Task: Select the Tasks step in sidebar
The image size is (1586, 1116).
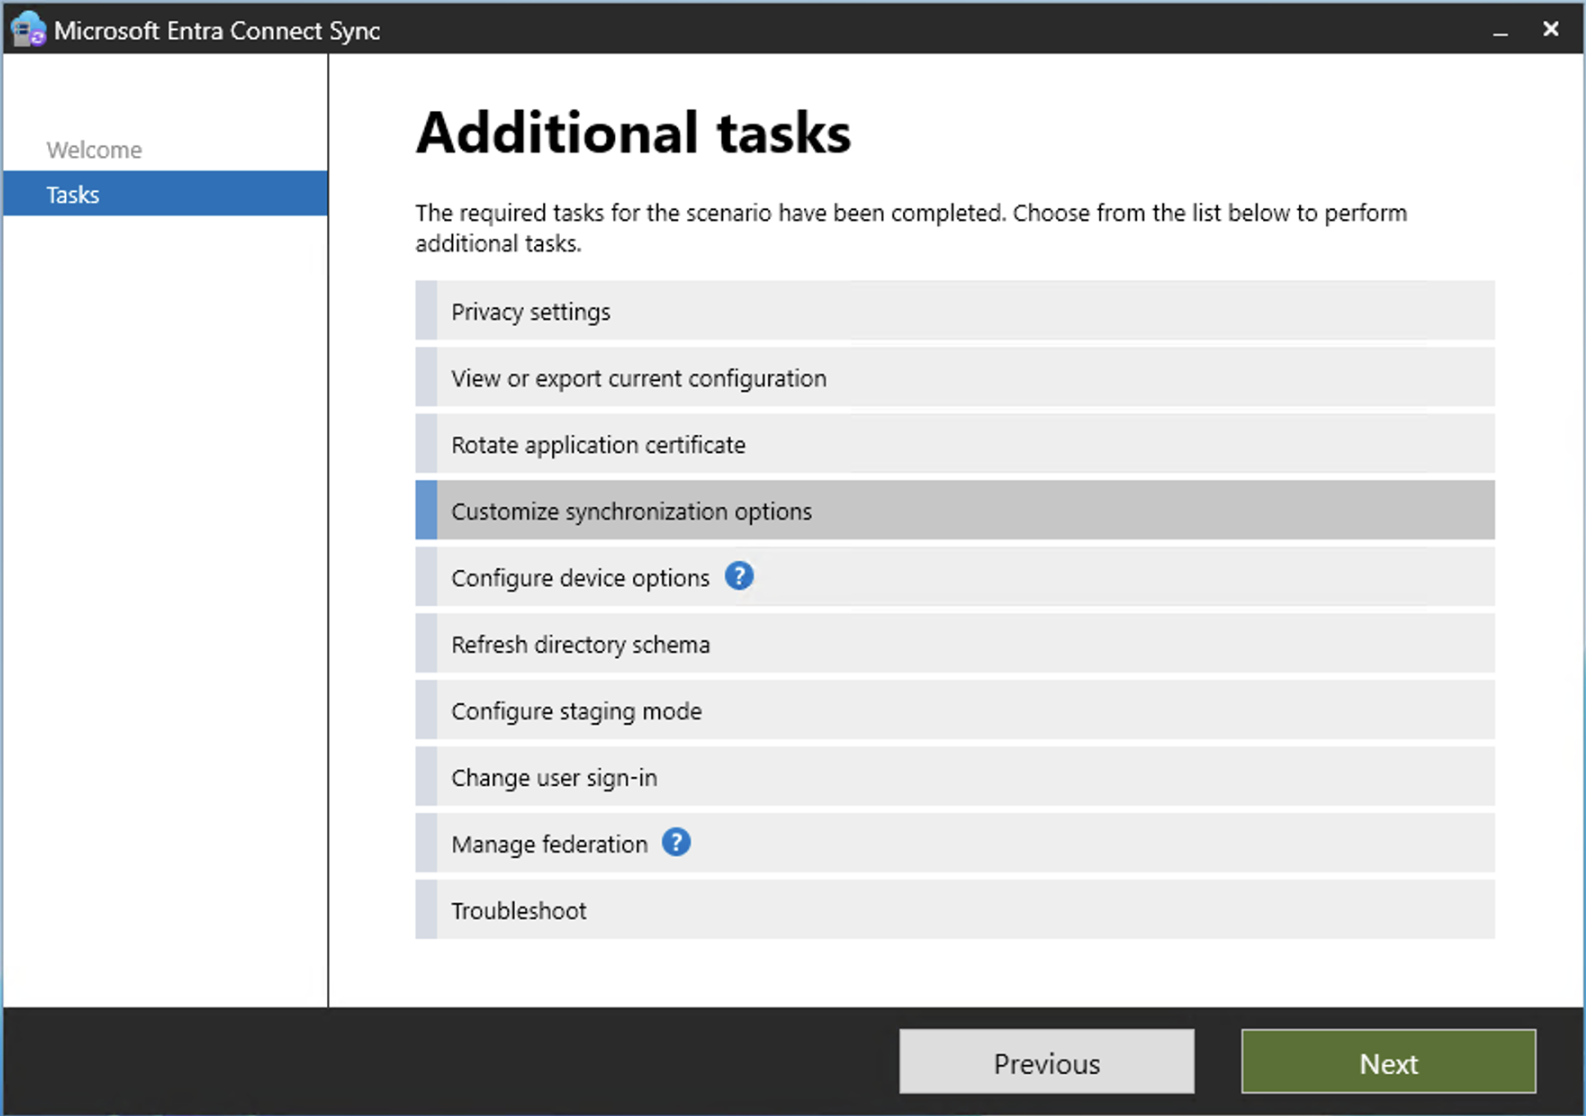Action: point(166,194)
